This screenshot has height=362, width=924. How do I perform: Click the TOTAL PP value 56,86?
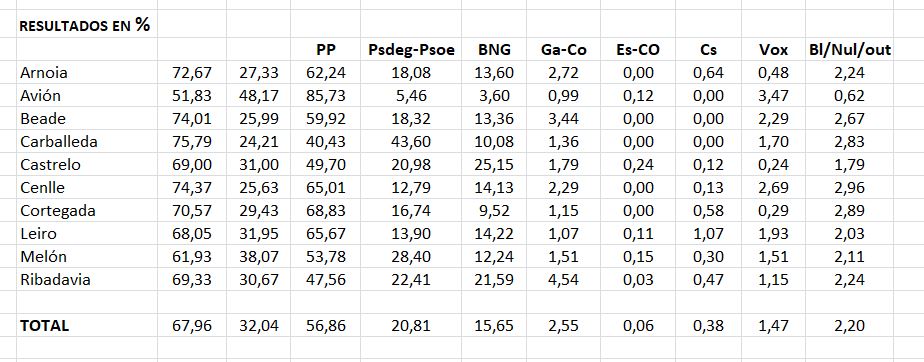[x=326, y=326]
